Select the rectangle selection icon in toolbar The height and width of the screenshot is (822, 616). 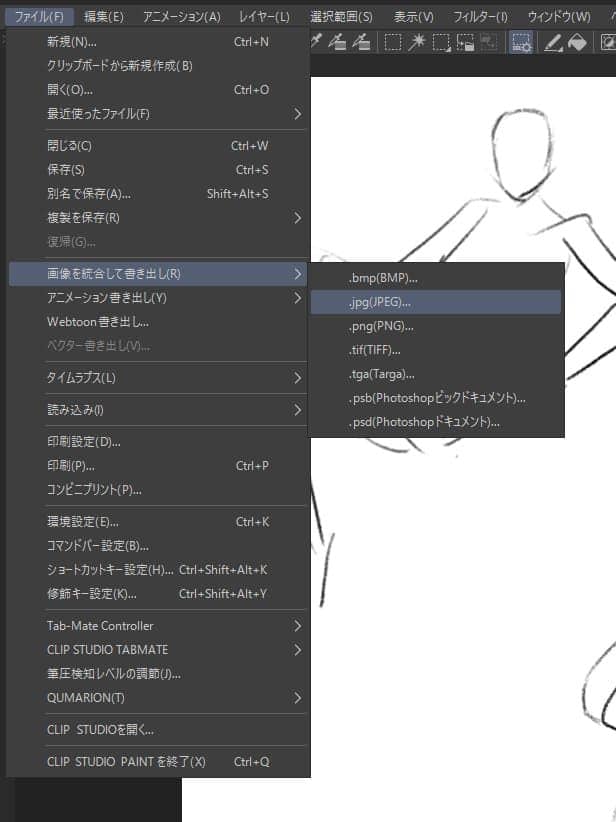click(393, 42)
